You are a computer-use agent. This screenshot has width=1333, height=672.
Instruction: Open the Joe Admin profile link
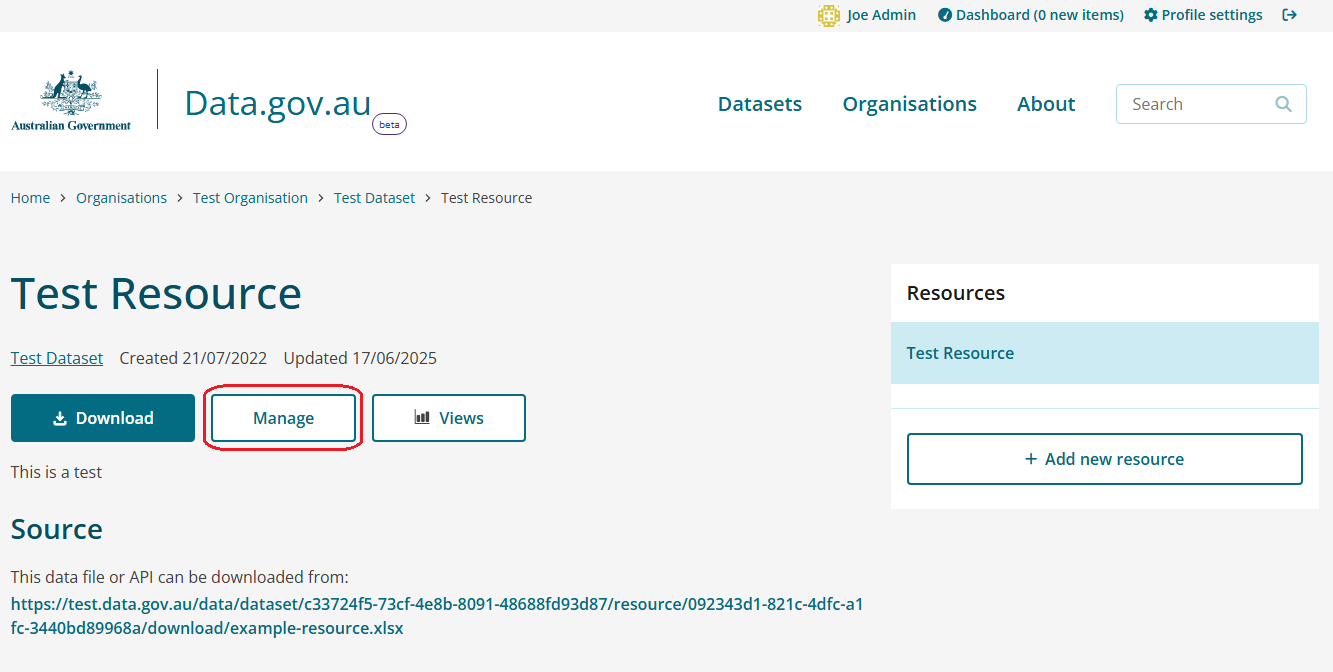click(881, 15)
